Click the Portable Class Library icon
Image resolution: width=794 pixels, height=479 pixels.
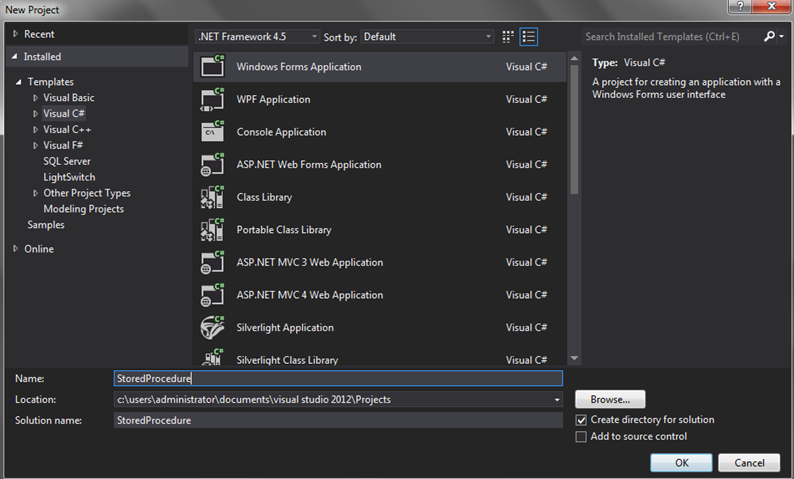[212, 230]
